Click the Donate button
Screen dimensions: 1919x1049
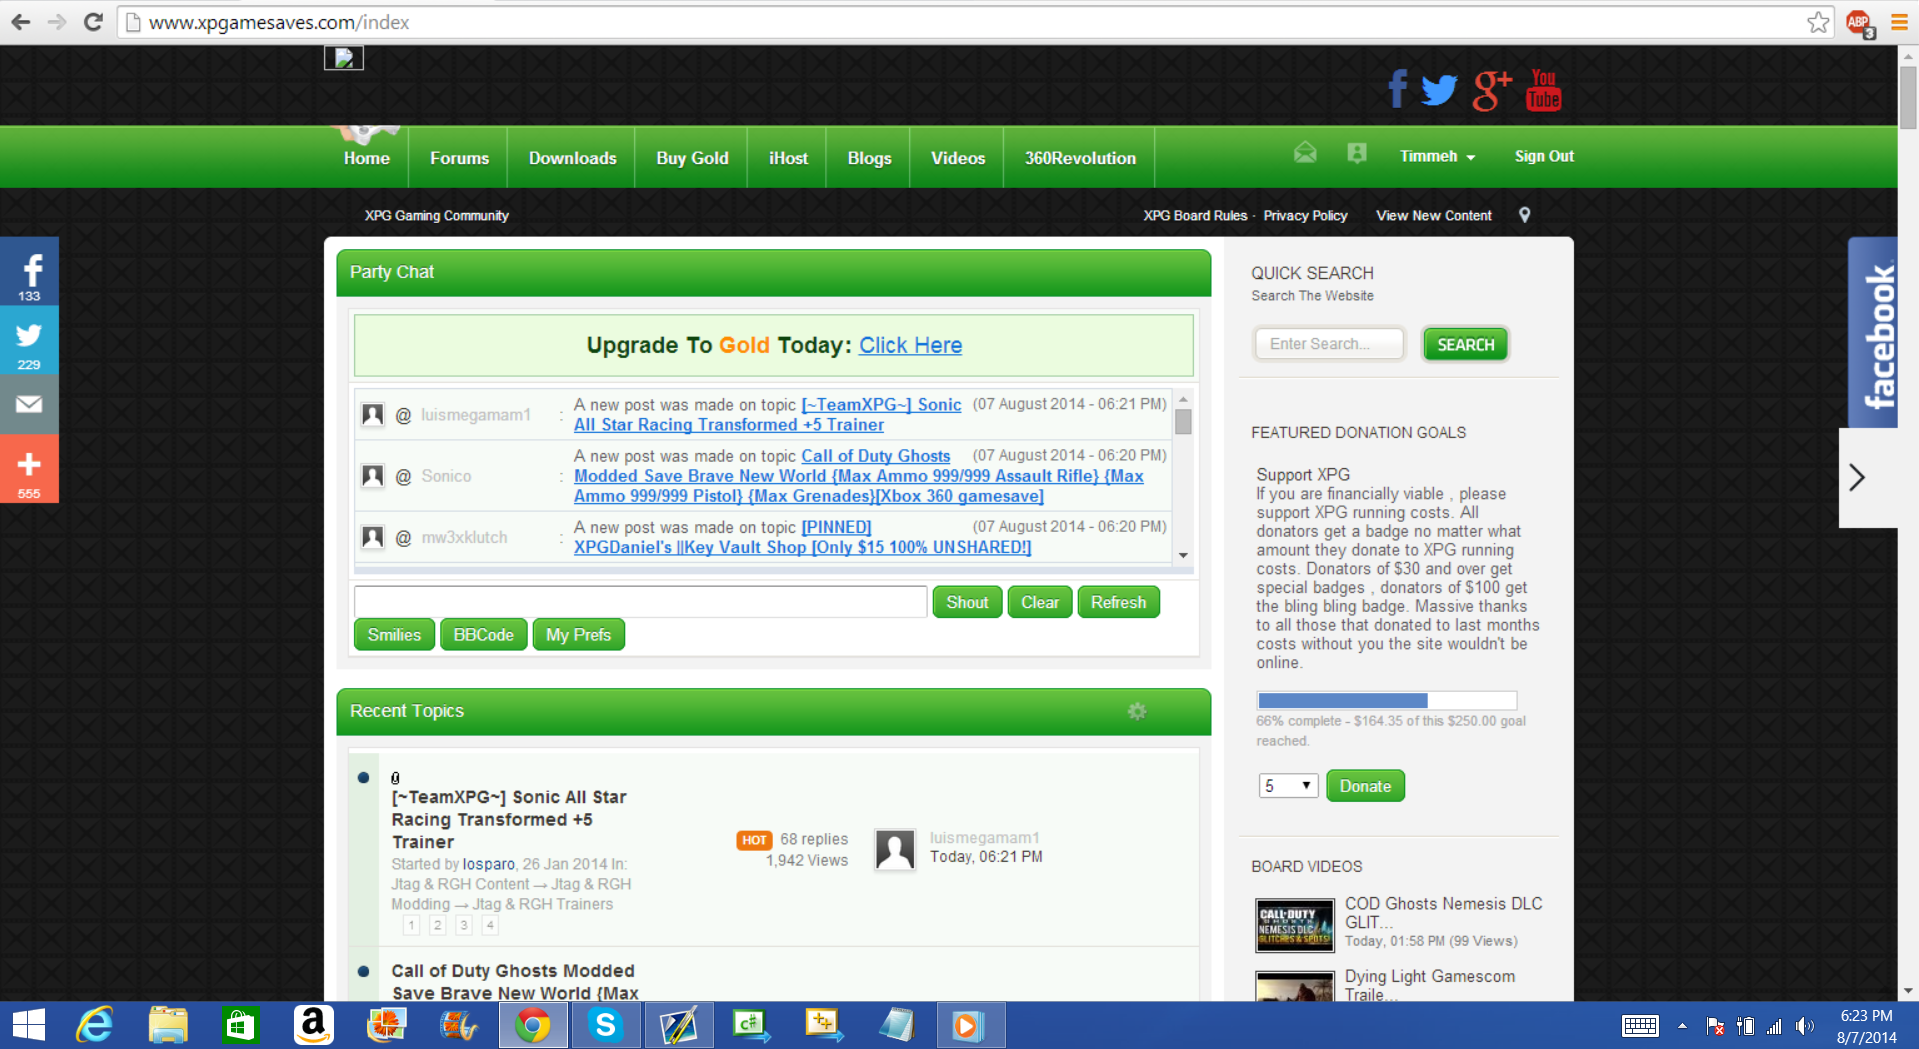1365,786
